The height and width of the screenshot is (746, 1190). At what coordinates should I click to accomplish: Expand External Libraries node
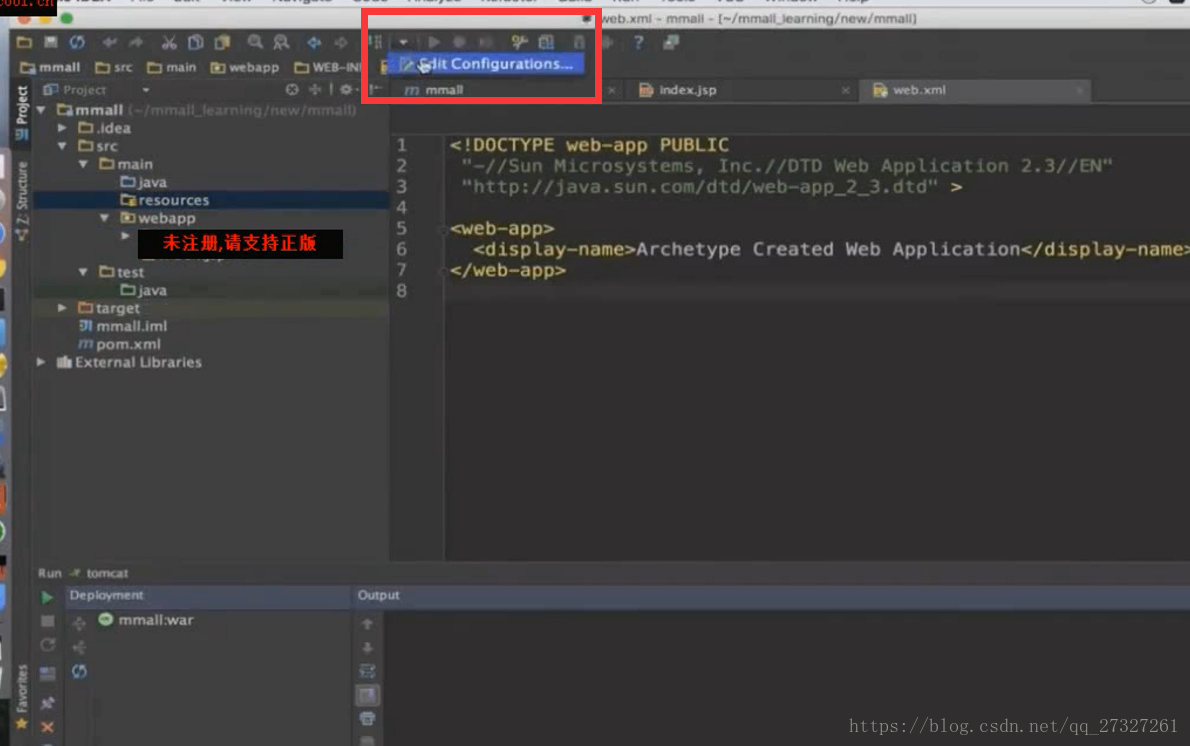coord(41,362)
